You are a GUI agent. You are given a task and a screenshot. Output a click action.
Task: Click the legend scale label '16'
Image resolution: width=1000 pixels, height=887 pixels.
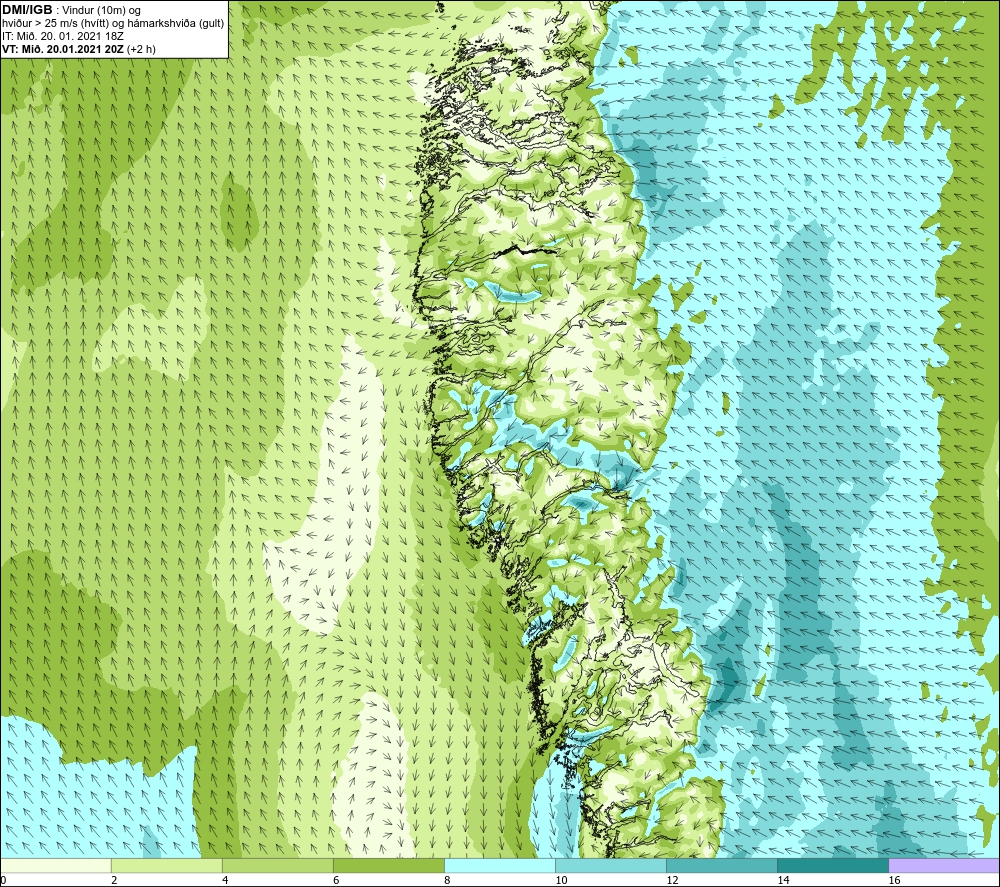click(894, 881)
